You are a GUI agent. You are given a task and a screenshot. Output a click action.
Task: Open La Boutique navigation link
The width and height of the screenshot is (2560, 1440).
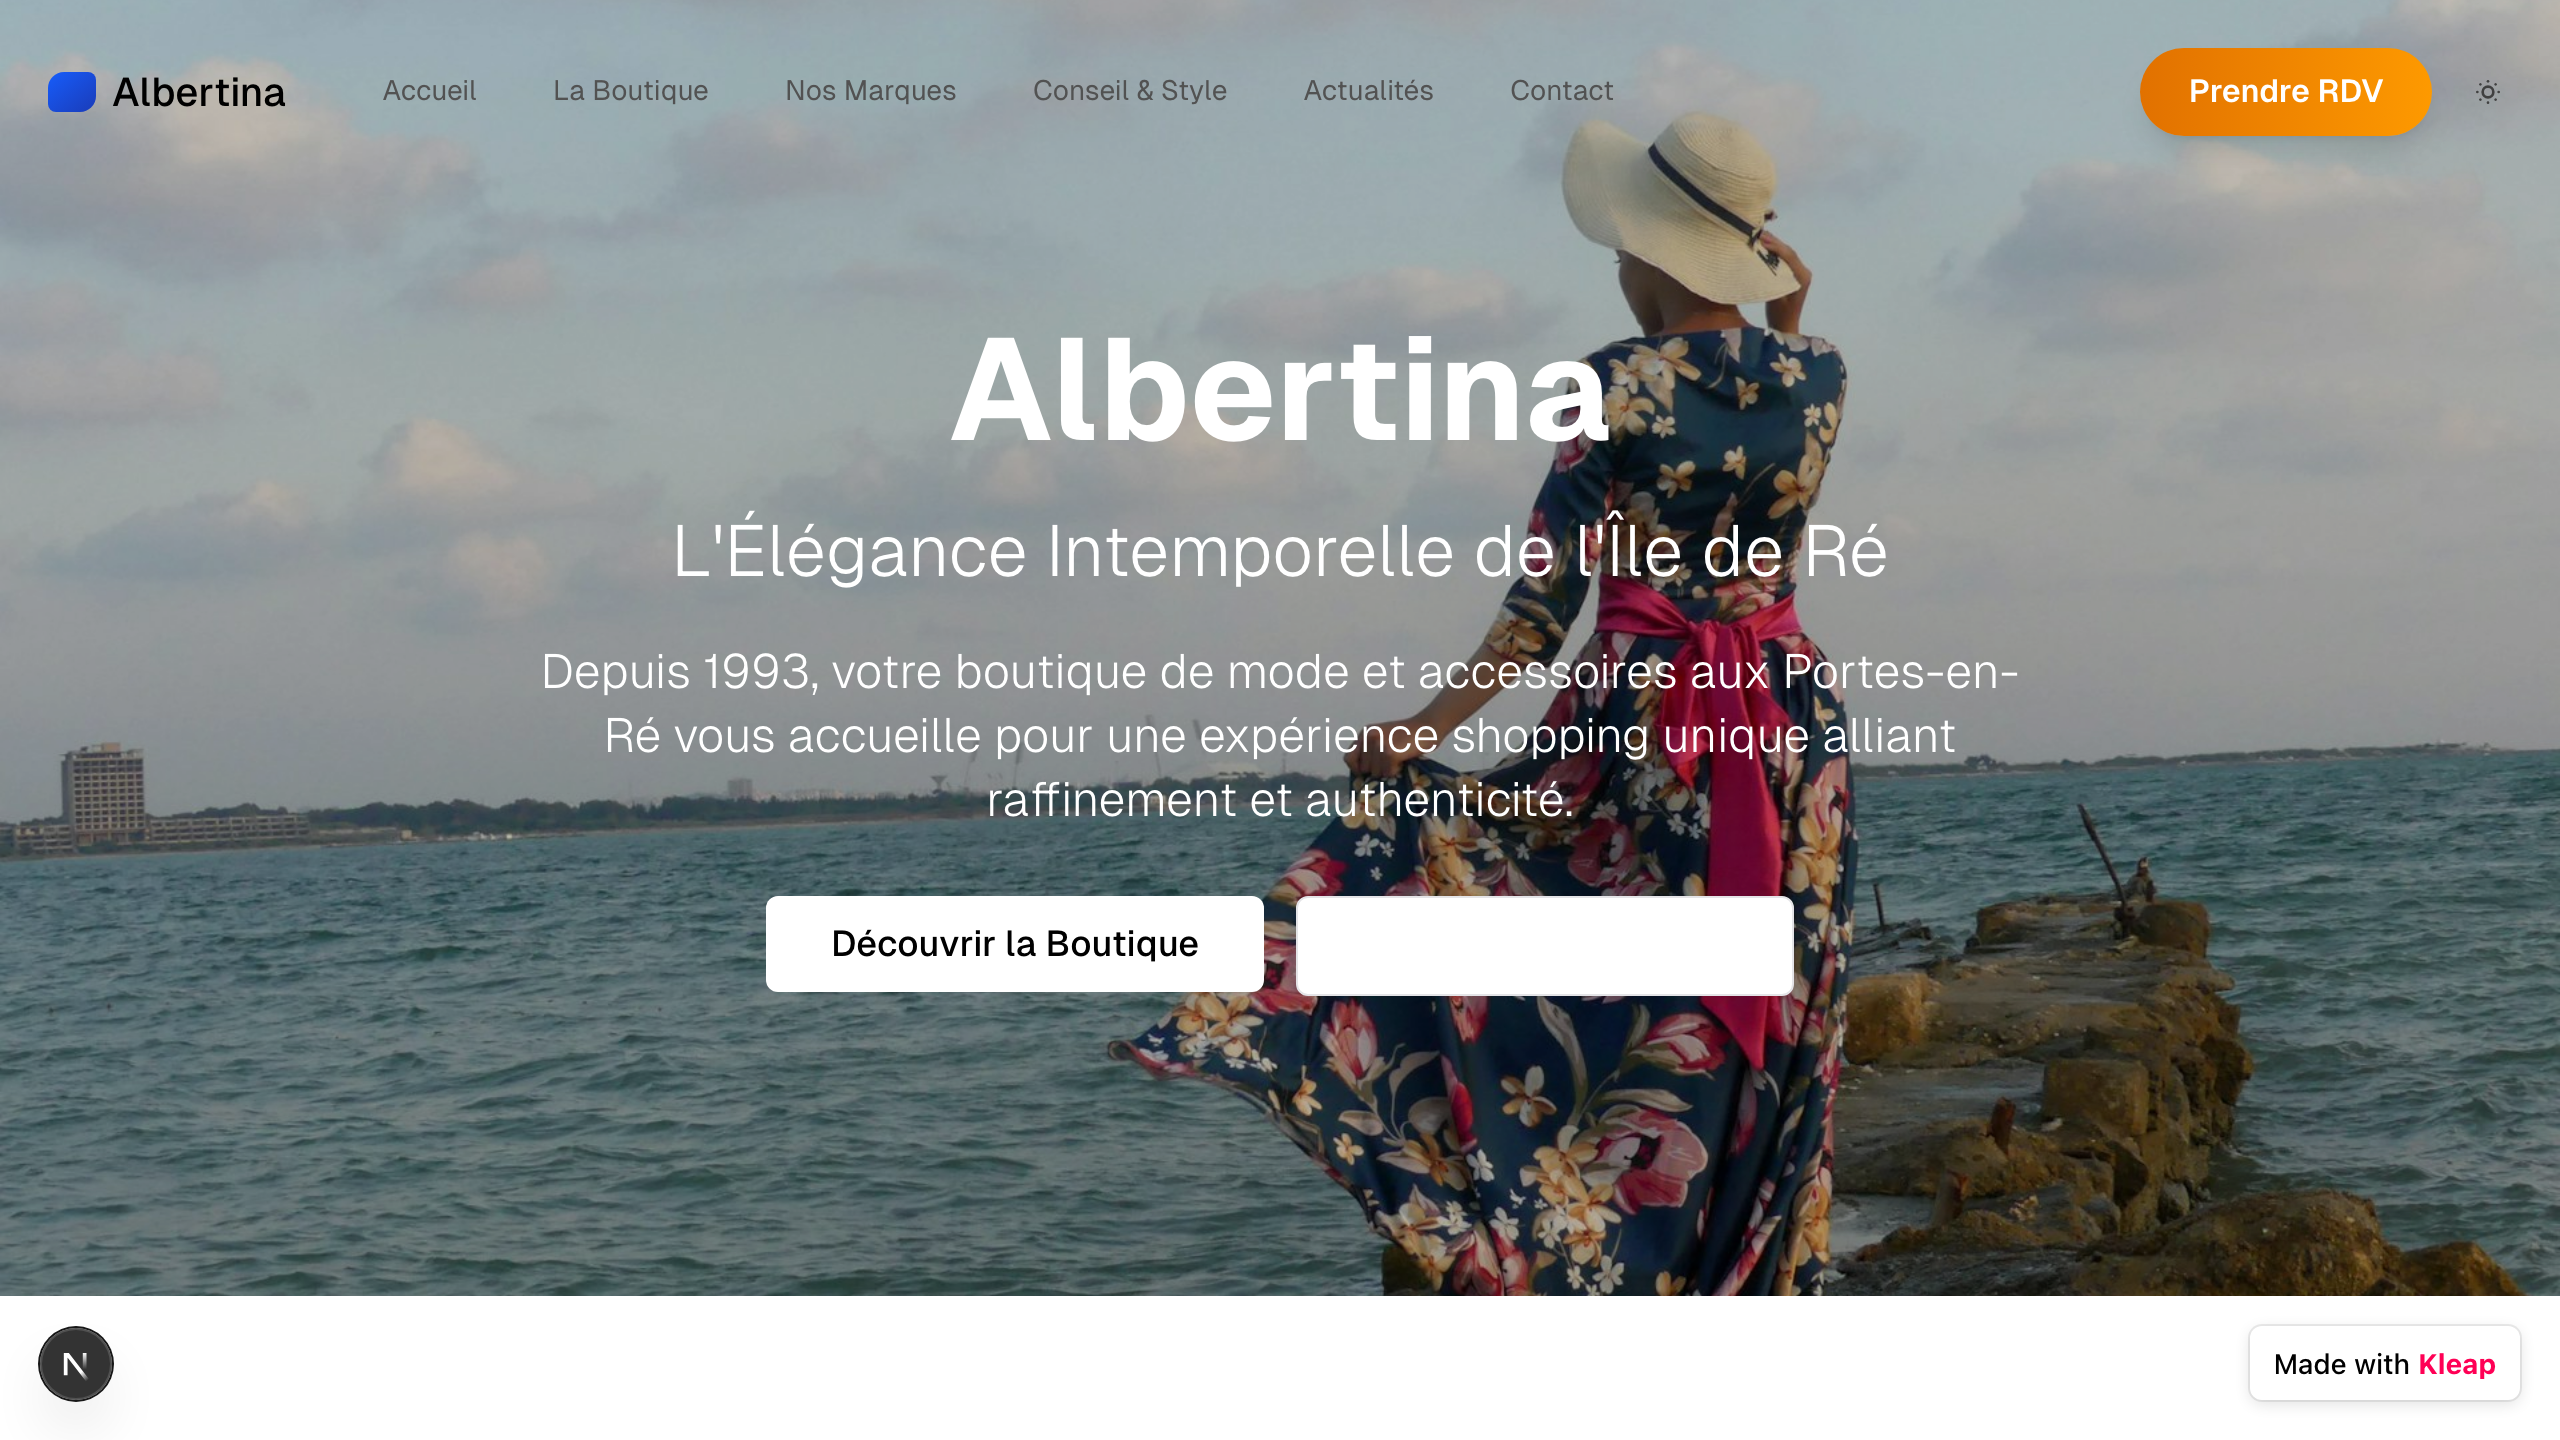(630, 91)
